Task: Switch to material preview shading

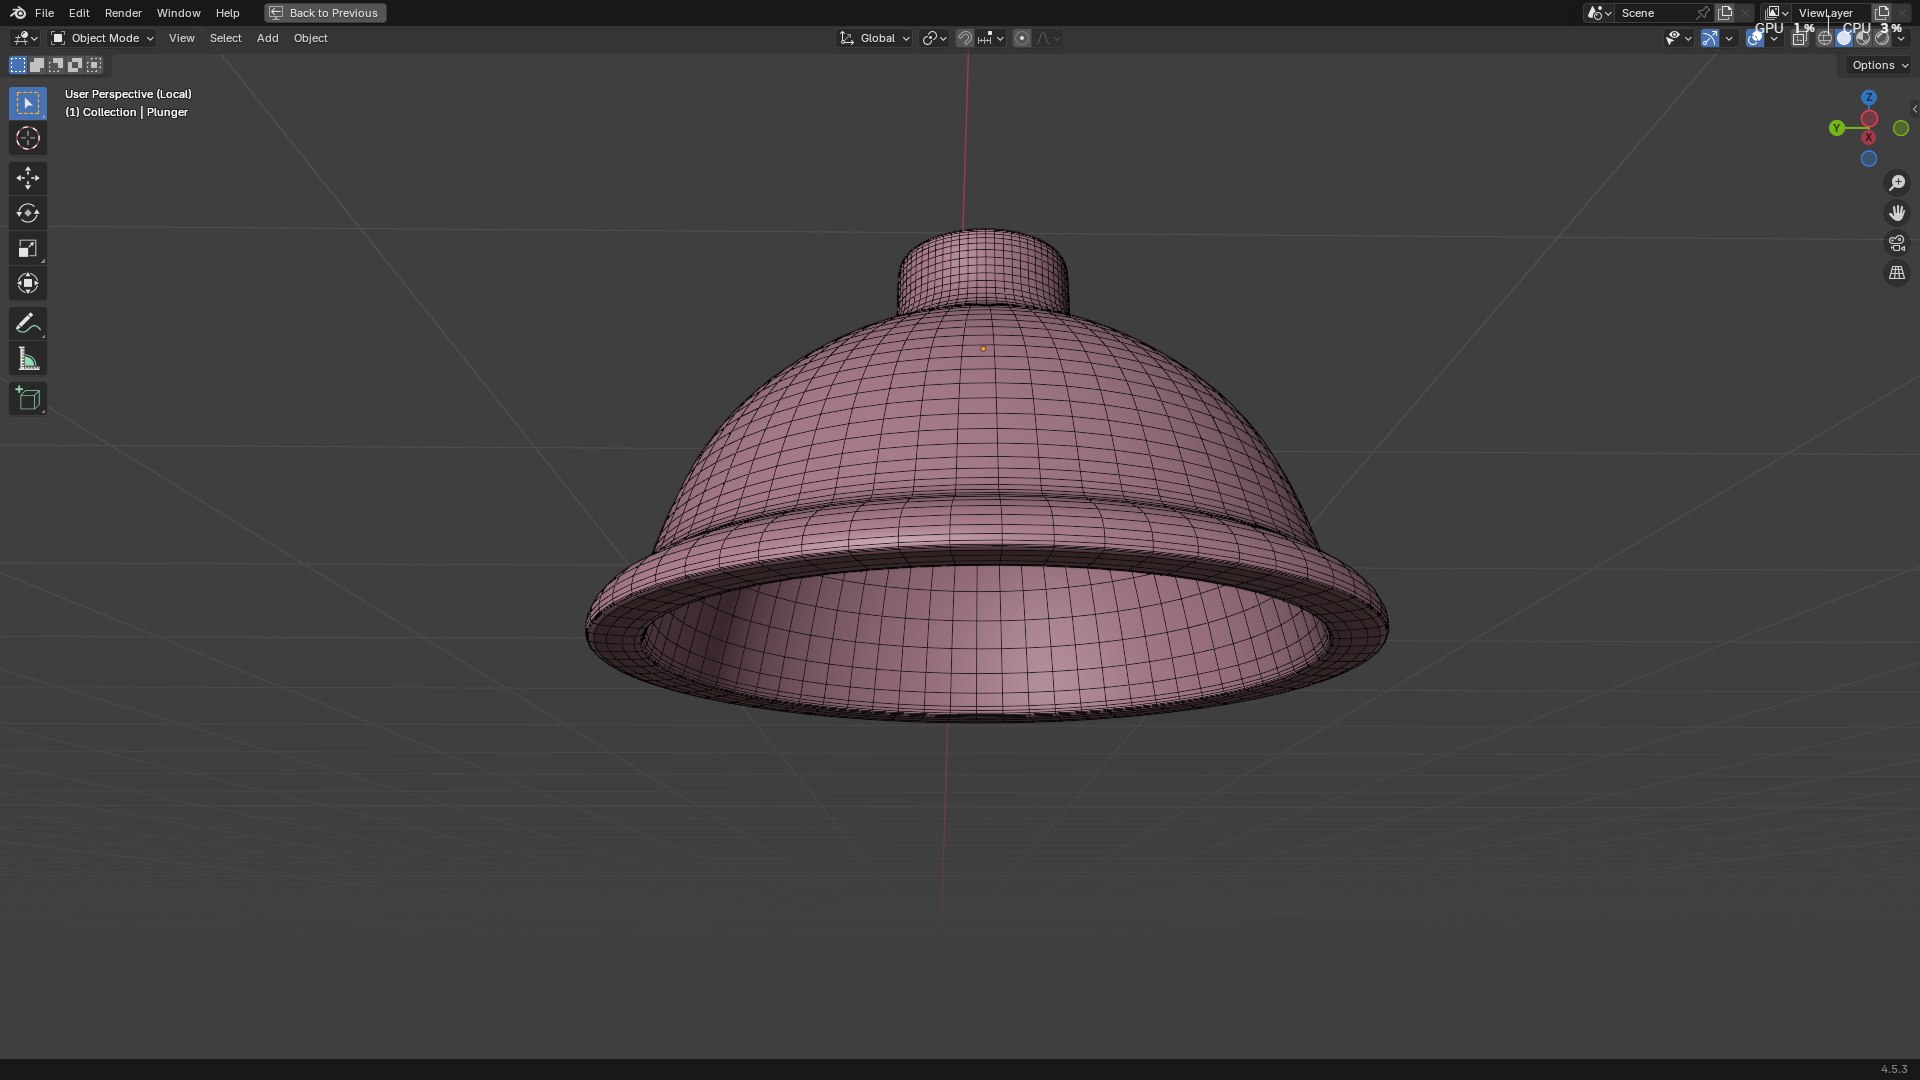Action: 1863,38
